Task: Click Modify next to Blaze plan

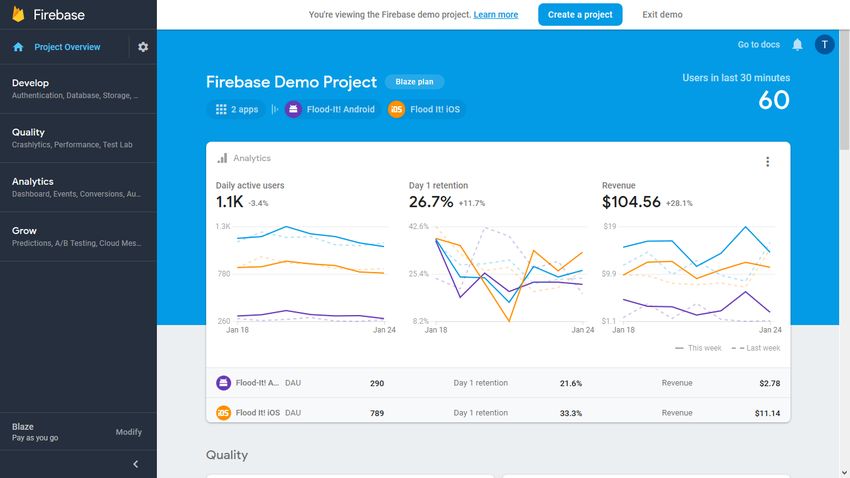Action: 128,432
